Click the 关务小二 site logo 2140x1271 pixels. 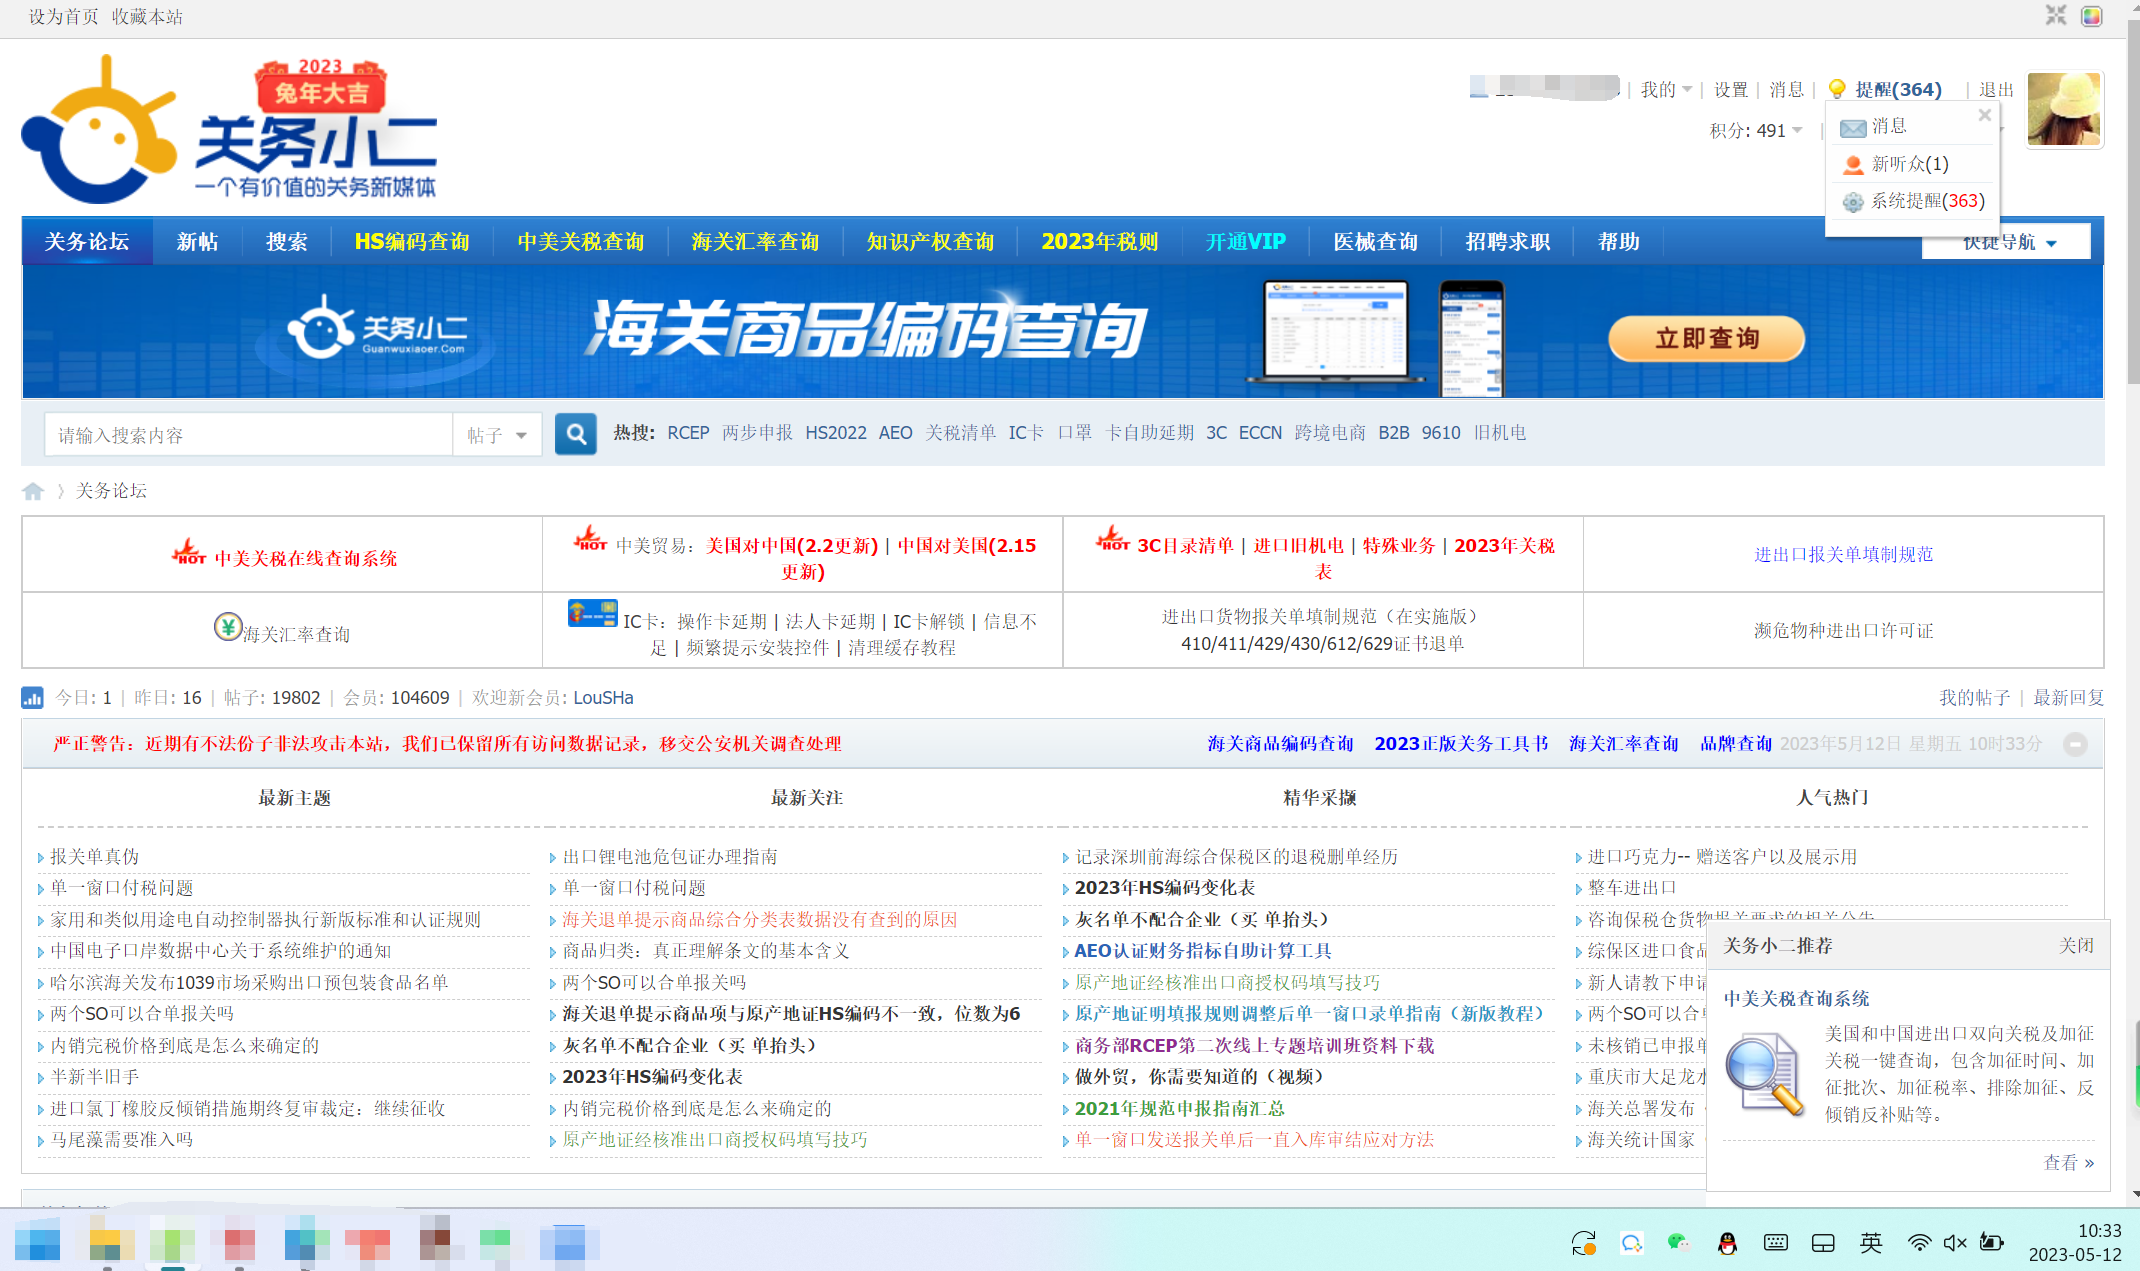[230, 130]
